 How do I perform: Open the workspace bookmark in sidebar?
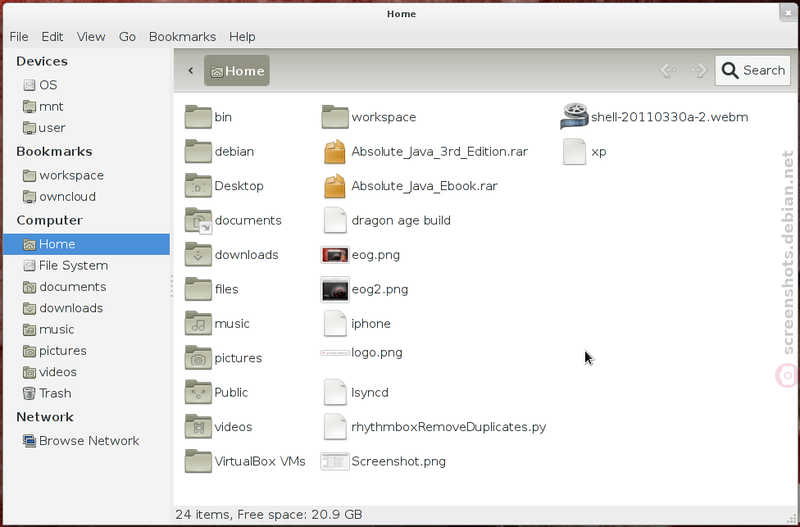(x=86, y=175)
